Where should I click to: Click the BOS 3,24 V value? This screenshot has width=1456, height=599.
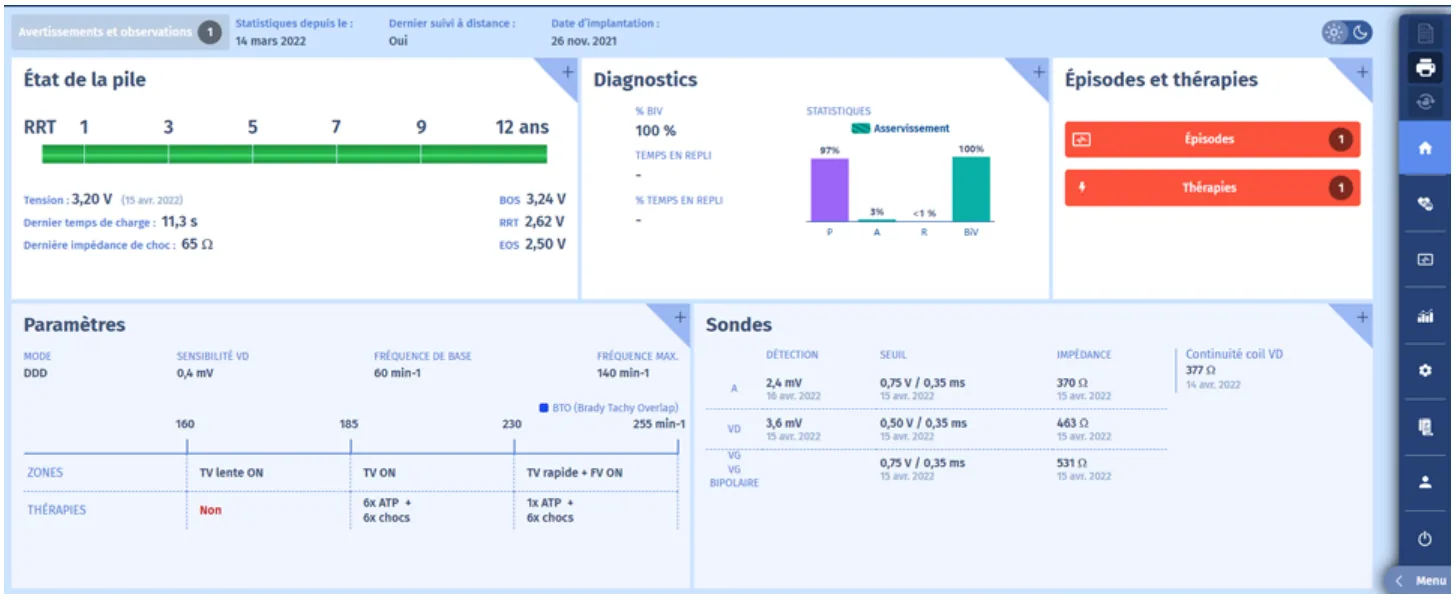546,199
